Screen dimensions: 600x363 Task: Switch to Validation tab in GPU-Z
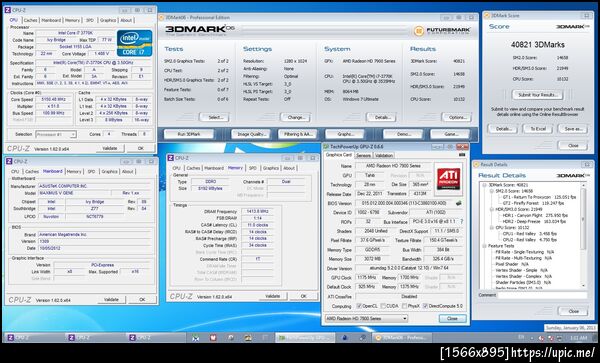pos(384,155)
